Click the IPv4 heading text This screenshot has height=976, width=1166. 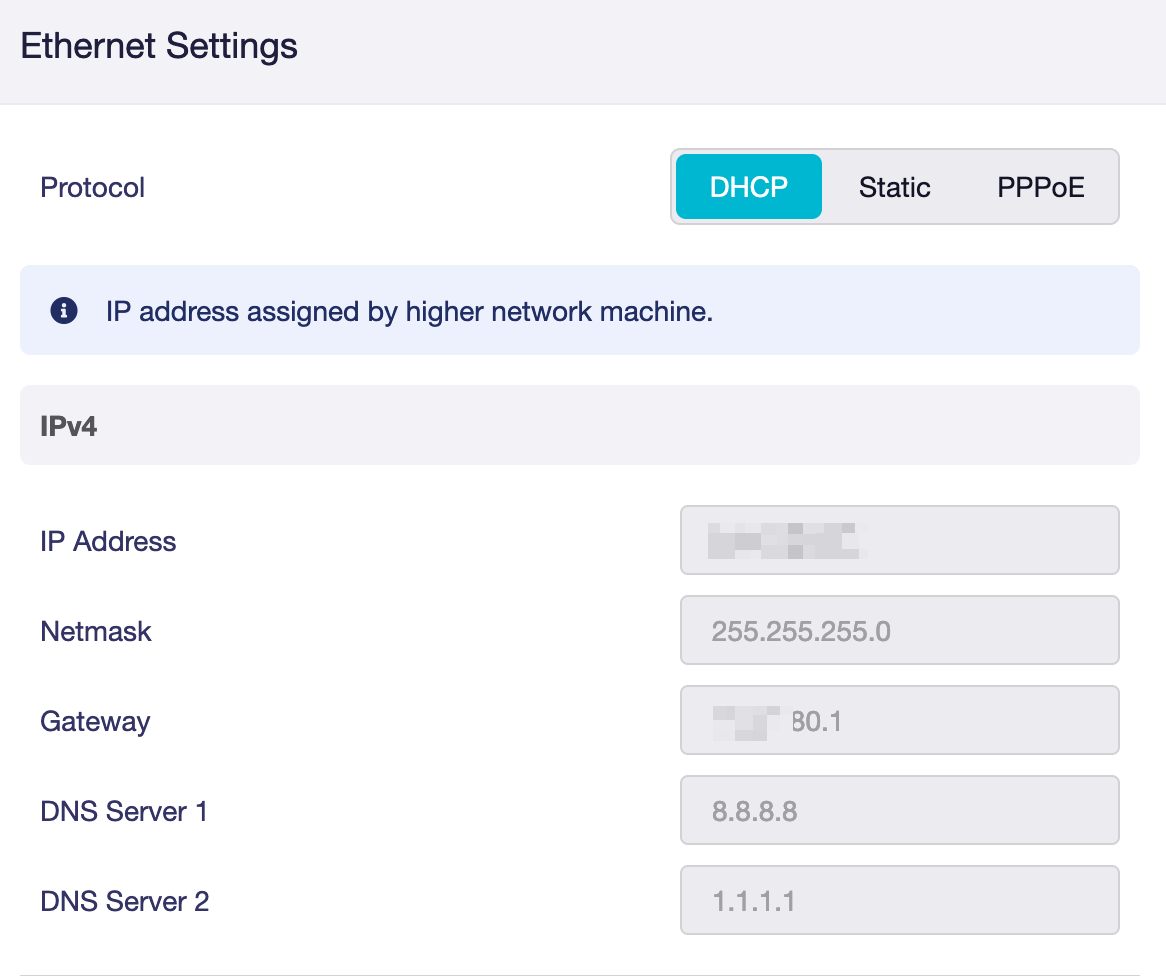pyautogui.click(x=68, y=426)
